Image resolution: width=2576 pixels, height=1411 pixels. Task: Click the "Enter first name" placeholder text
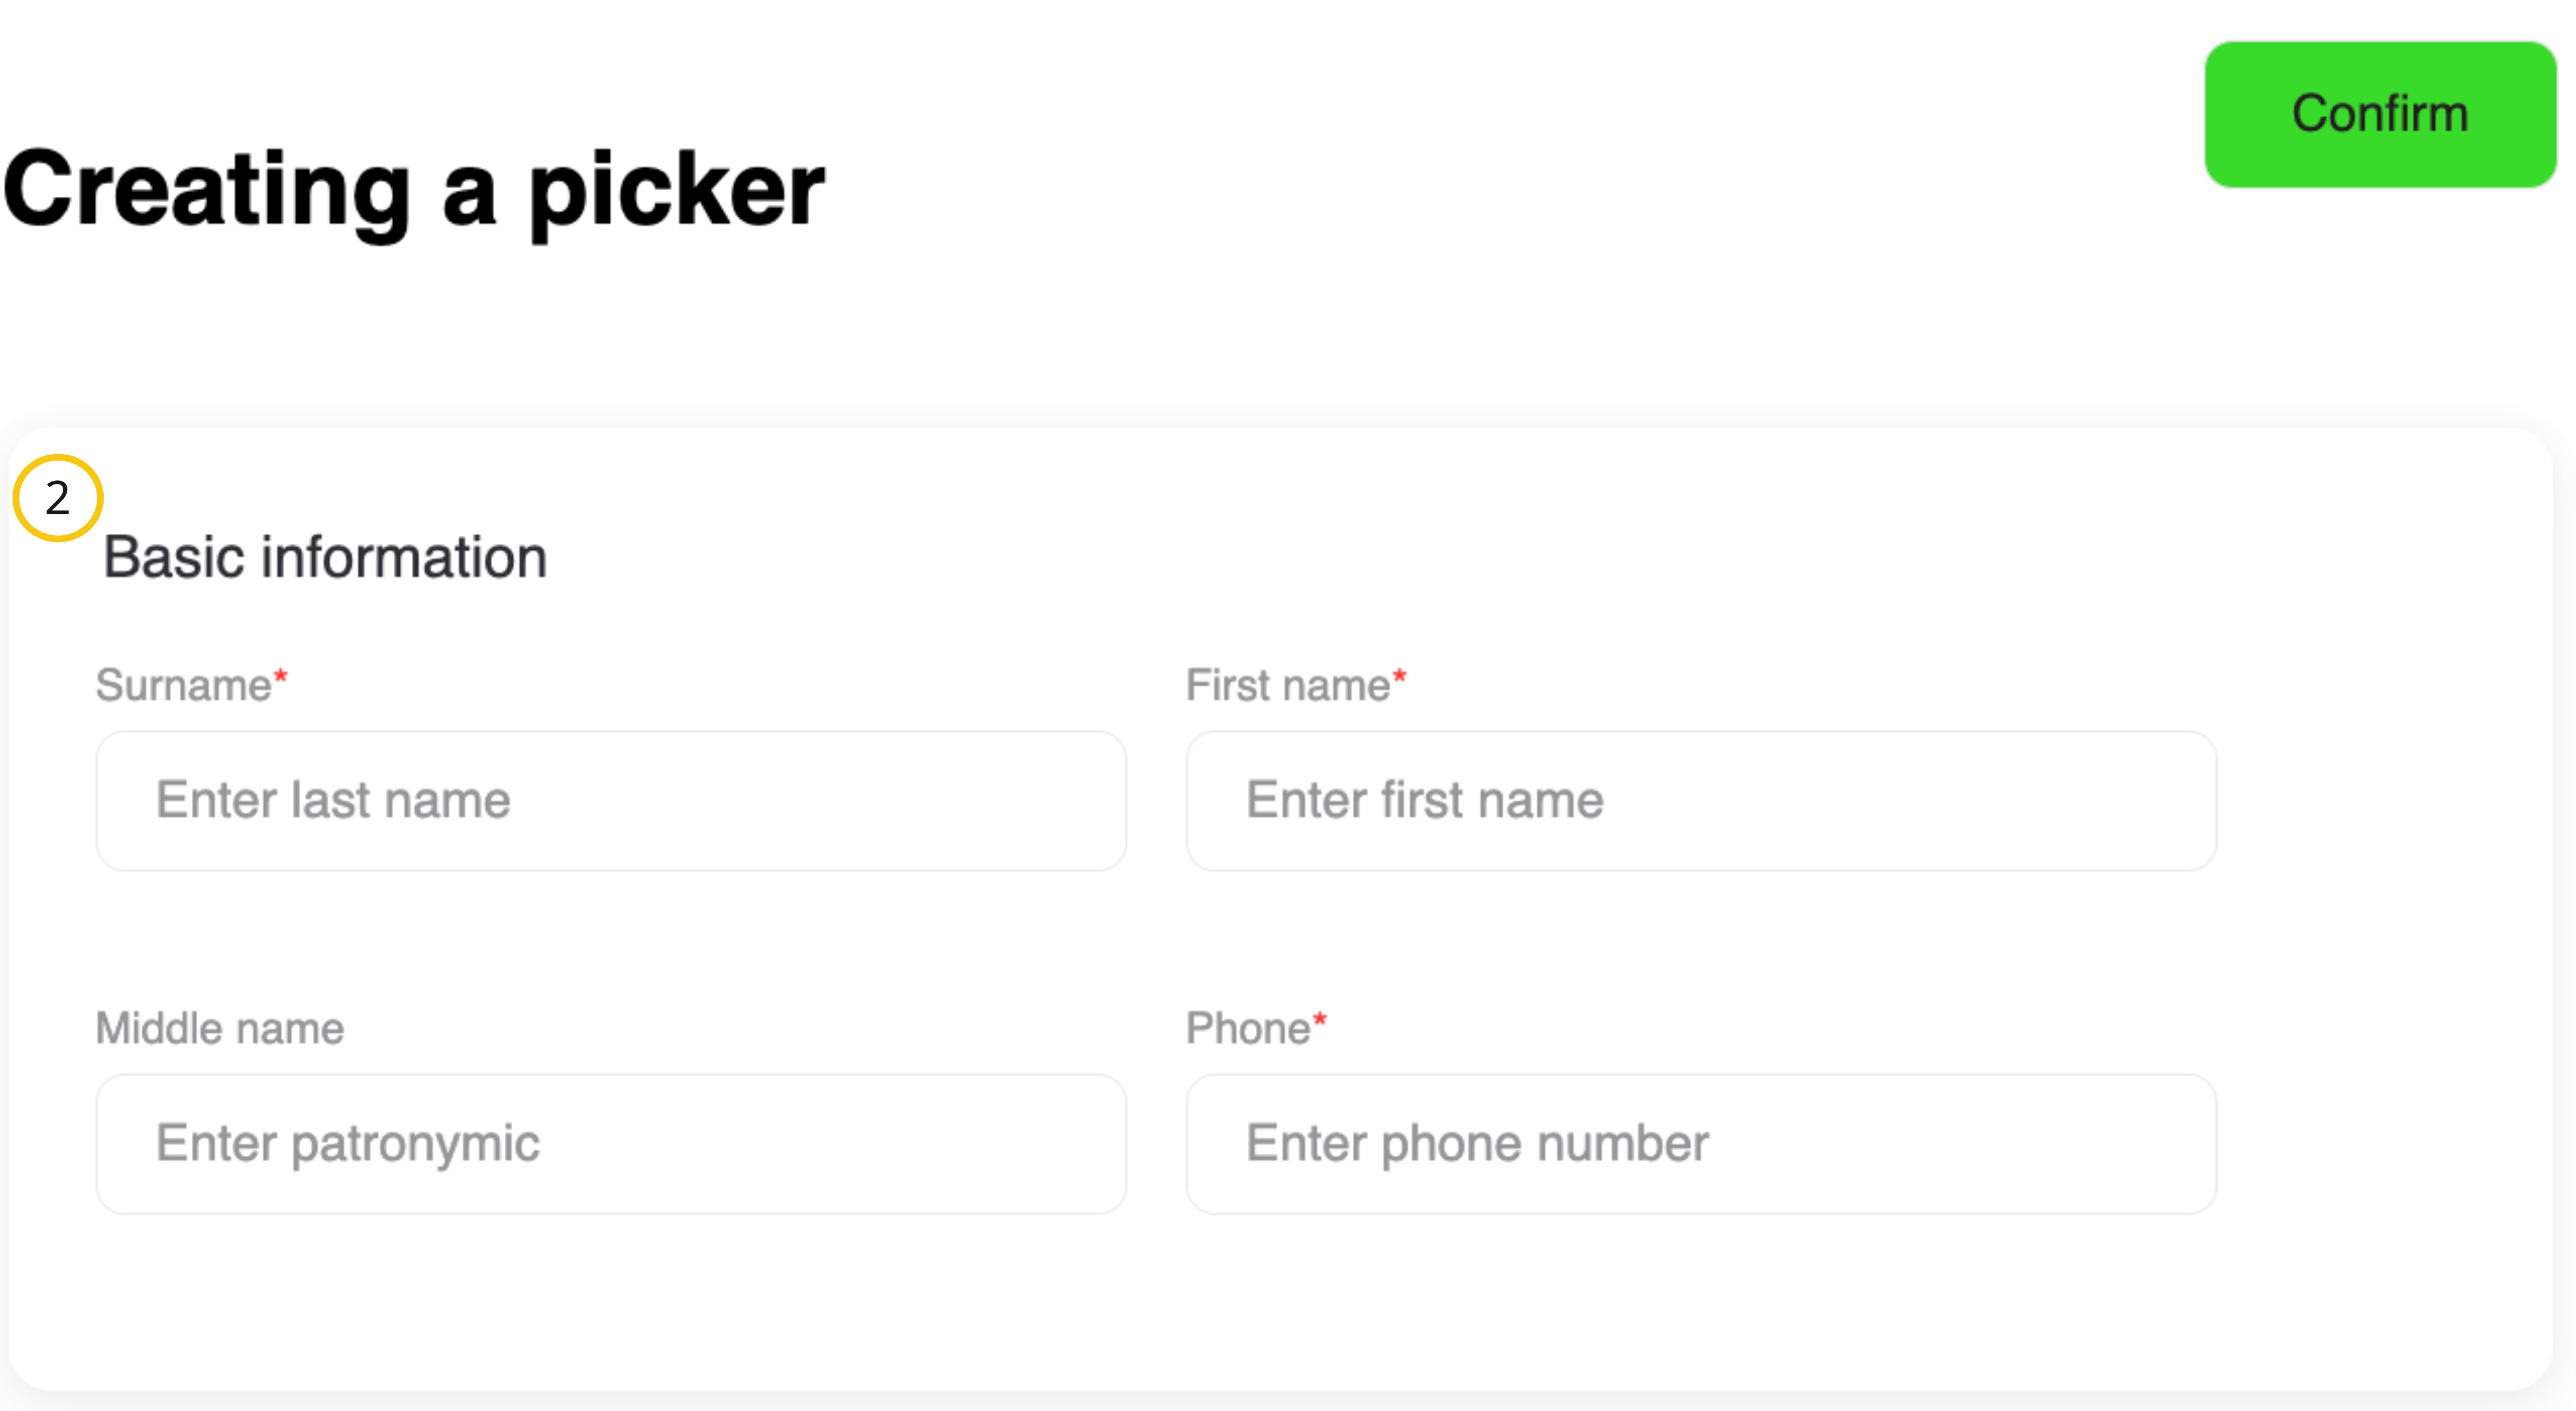coord(1424,800)
